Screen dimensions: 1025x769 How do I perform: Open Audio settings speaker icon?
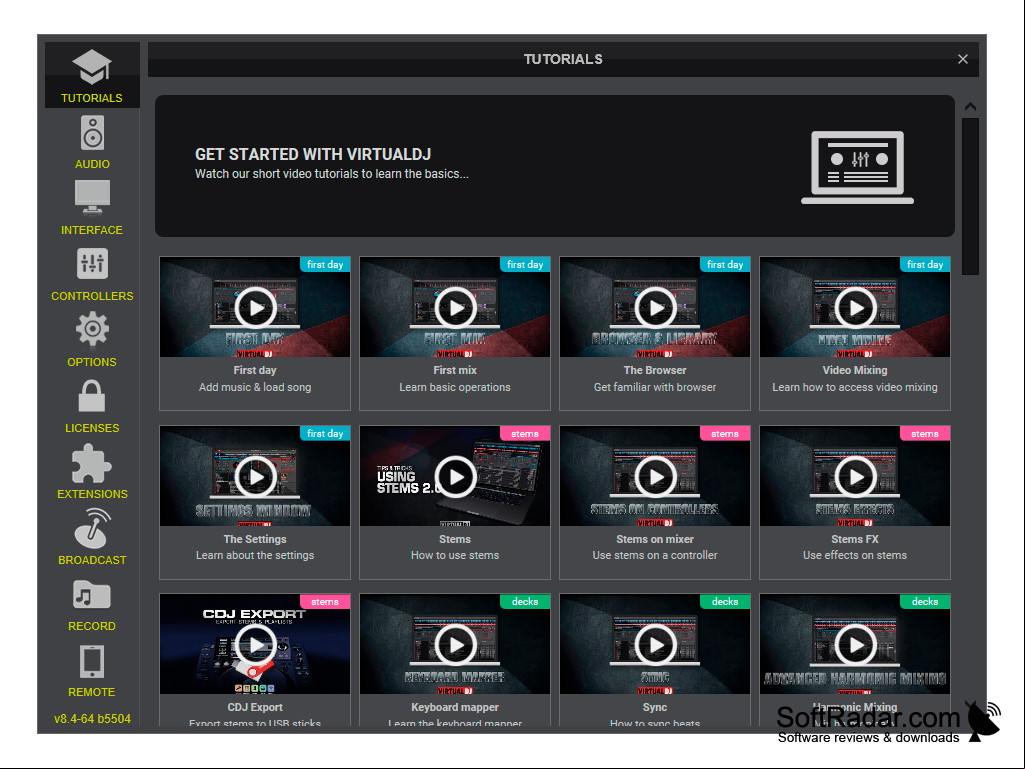(x=92, y=133)
